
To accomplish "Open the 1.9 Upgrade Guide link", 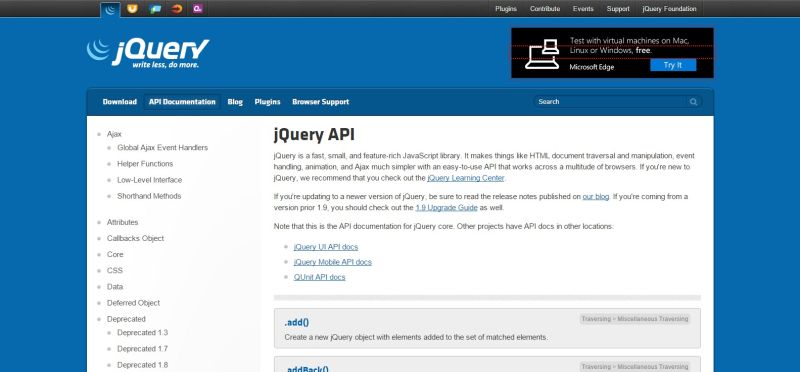I will pyautogui.click(x=446, y=208).
